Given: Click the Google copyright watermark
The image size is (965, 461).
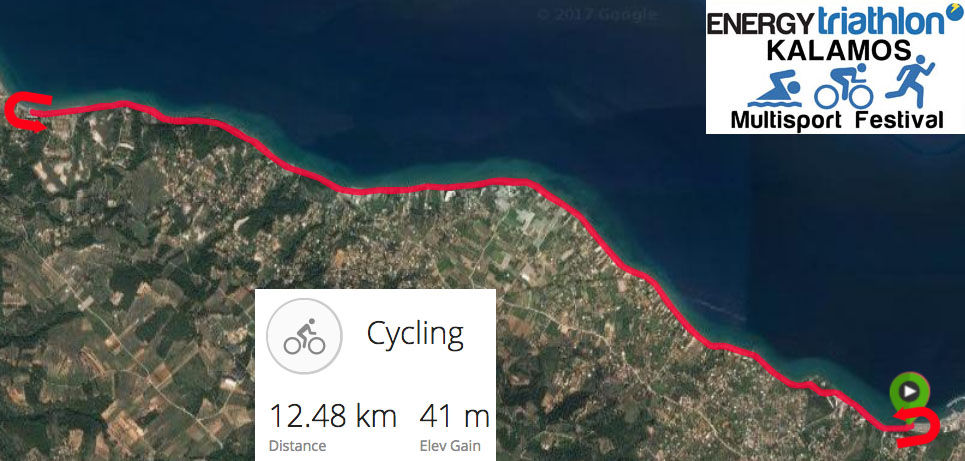Looking at the screenshot, I should point(597,14).
